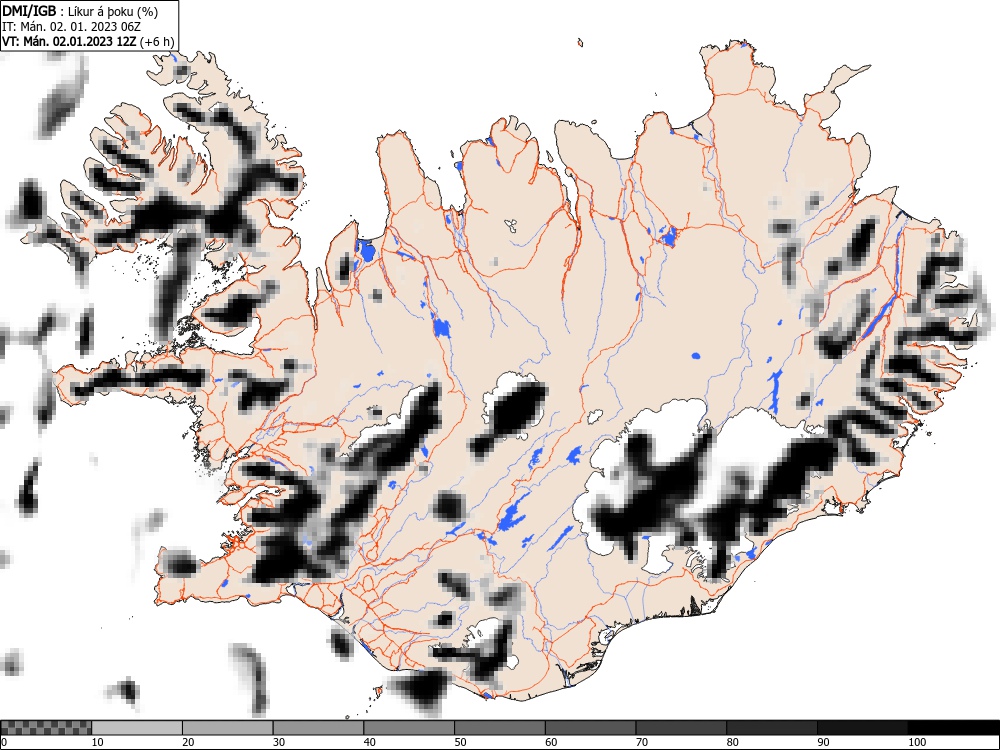1000x750 pixels.
Task: Select the 30–40 gray legend segment
Action: (x=318, y=728)
